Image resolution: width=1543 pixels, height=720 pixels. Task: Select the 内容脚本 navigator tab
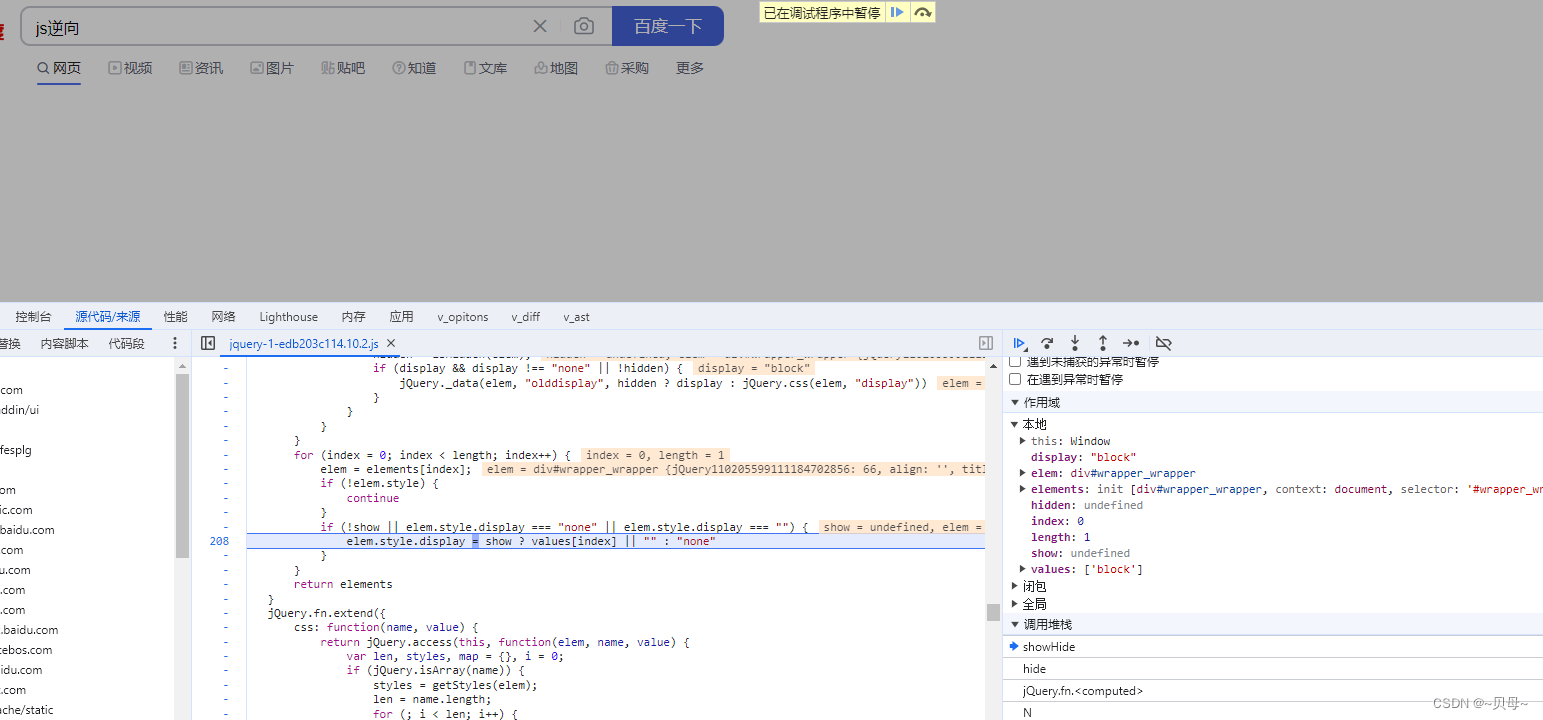pos(65,343)
